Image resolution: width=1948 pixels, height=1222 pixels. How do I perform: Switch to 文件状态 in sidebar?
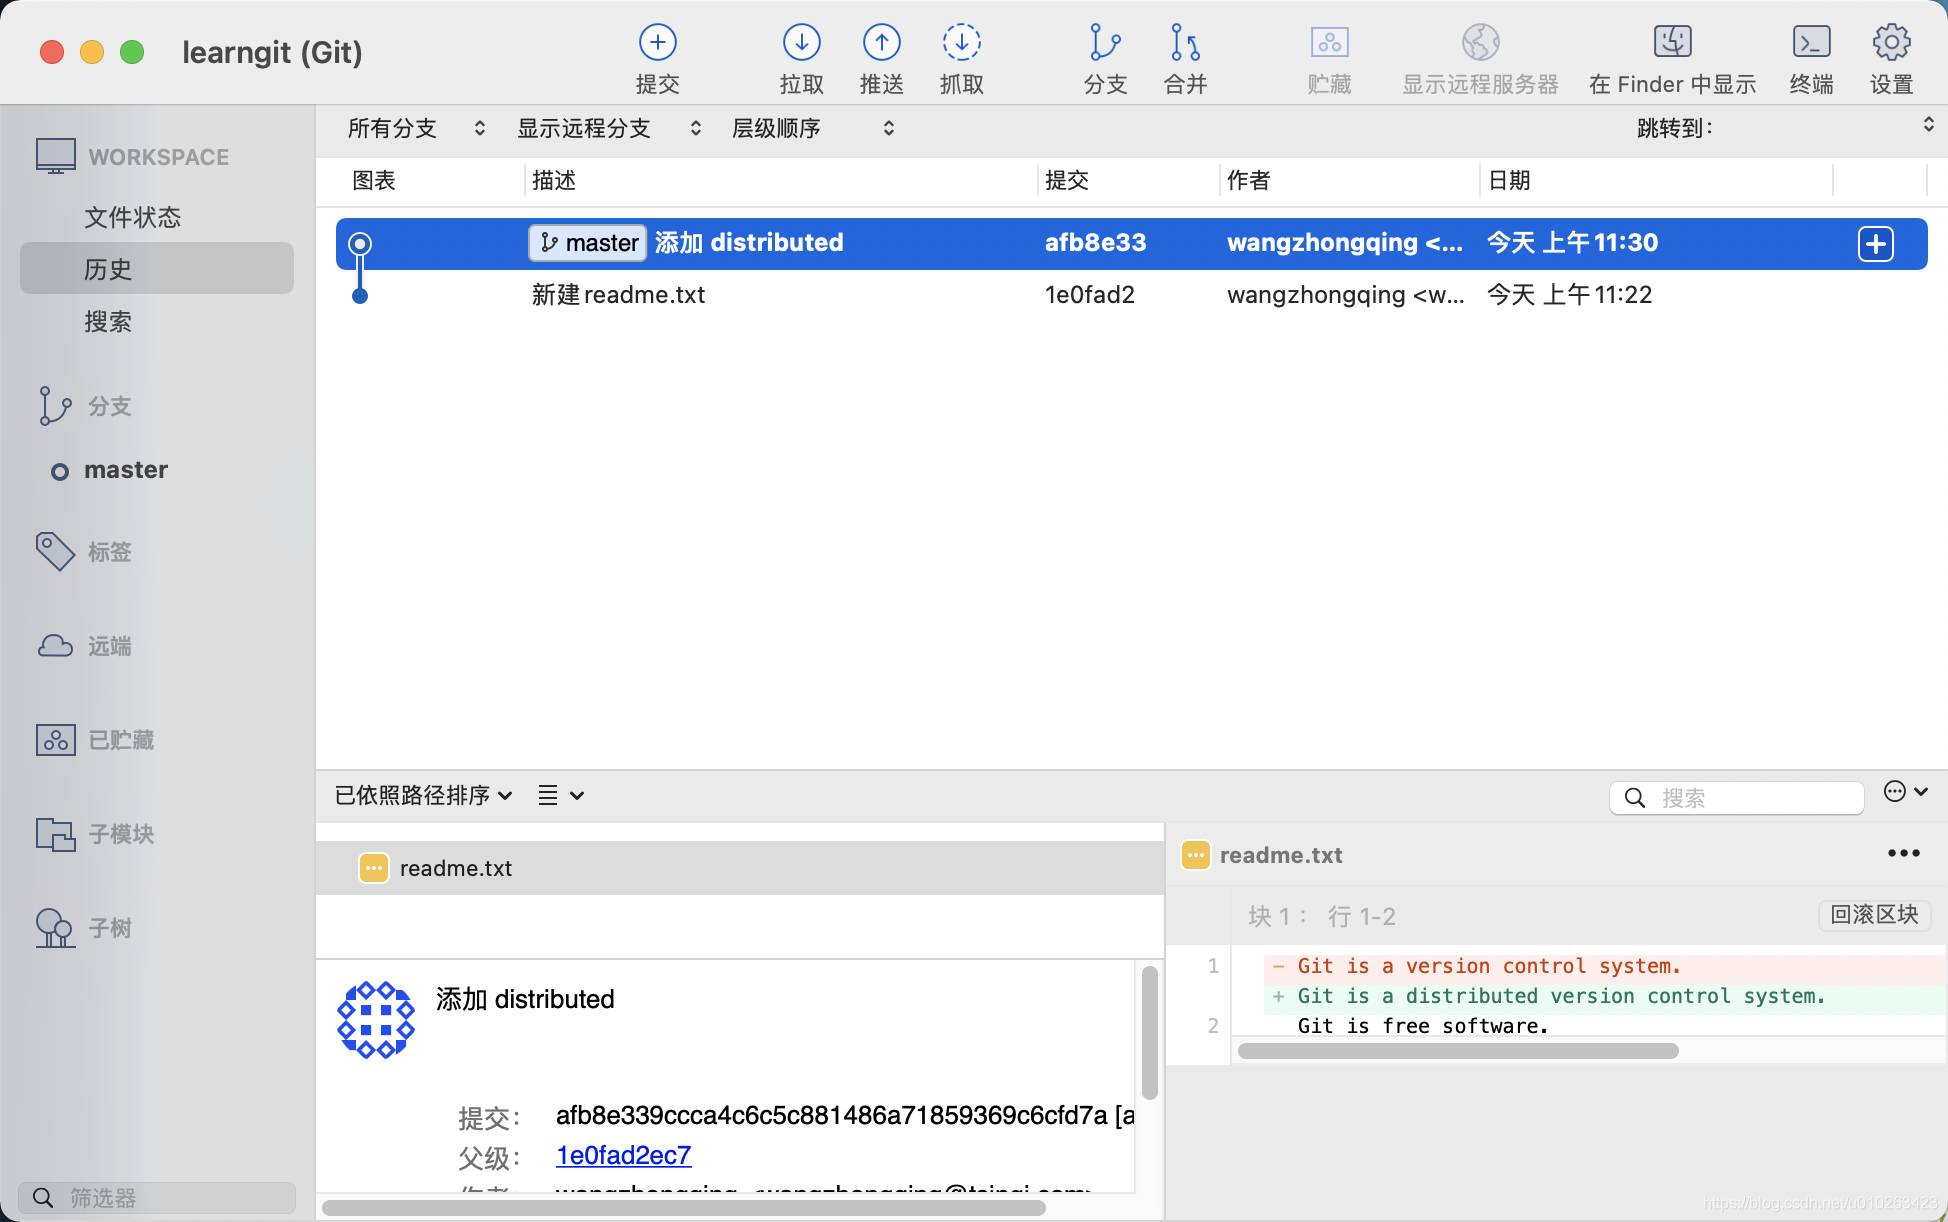[x=132, y=217]
